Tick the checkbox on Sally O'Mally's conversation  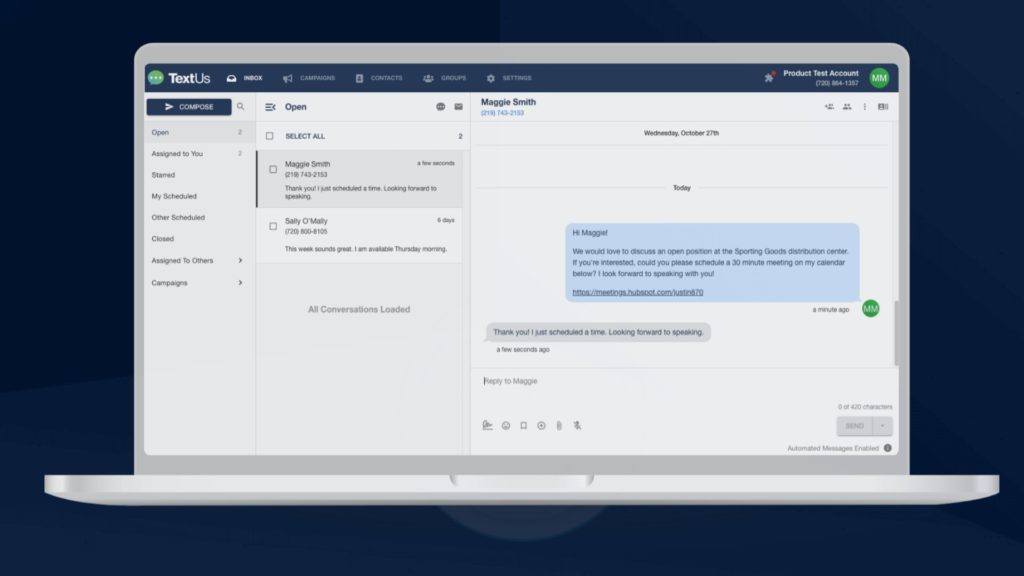(x=273, y=226)
